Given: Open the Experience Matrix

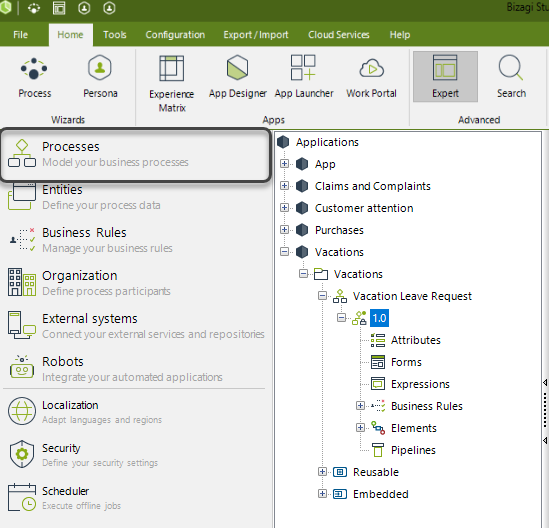Looking at the screenshot, I should (172, 83).
